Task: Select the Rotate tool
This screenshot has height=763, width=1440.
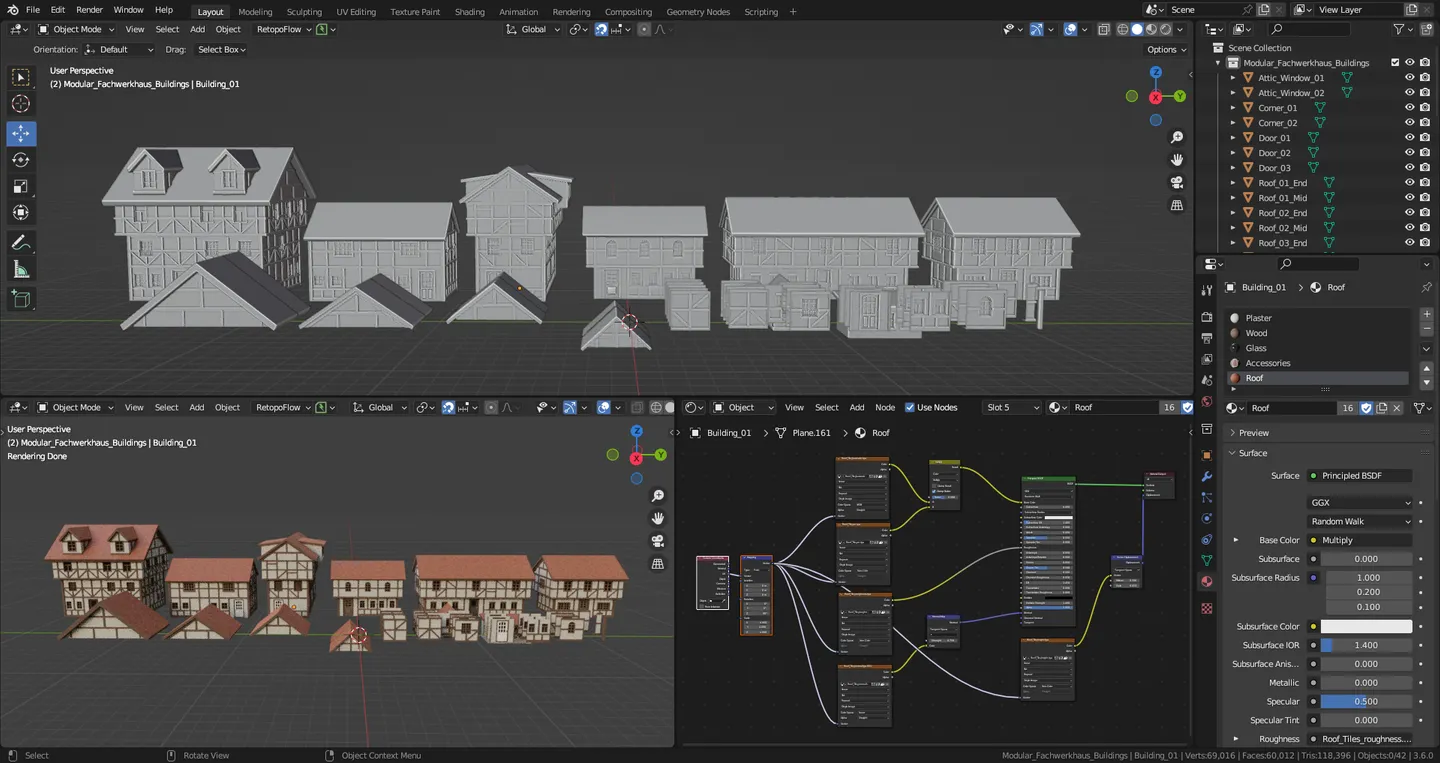Action: pos(20,160)
